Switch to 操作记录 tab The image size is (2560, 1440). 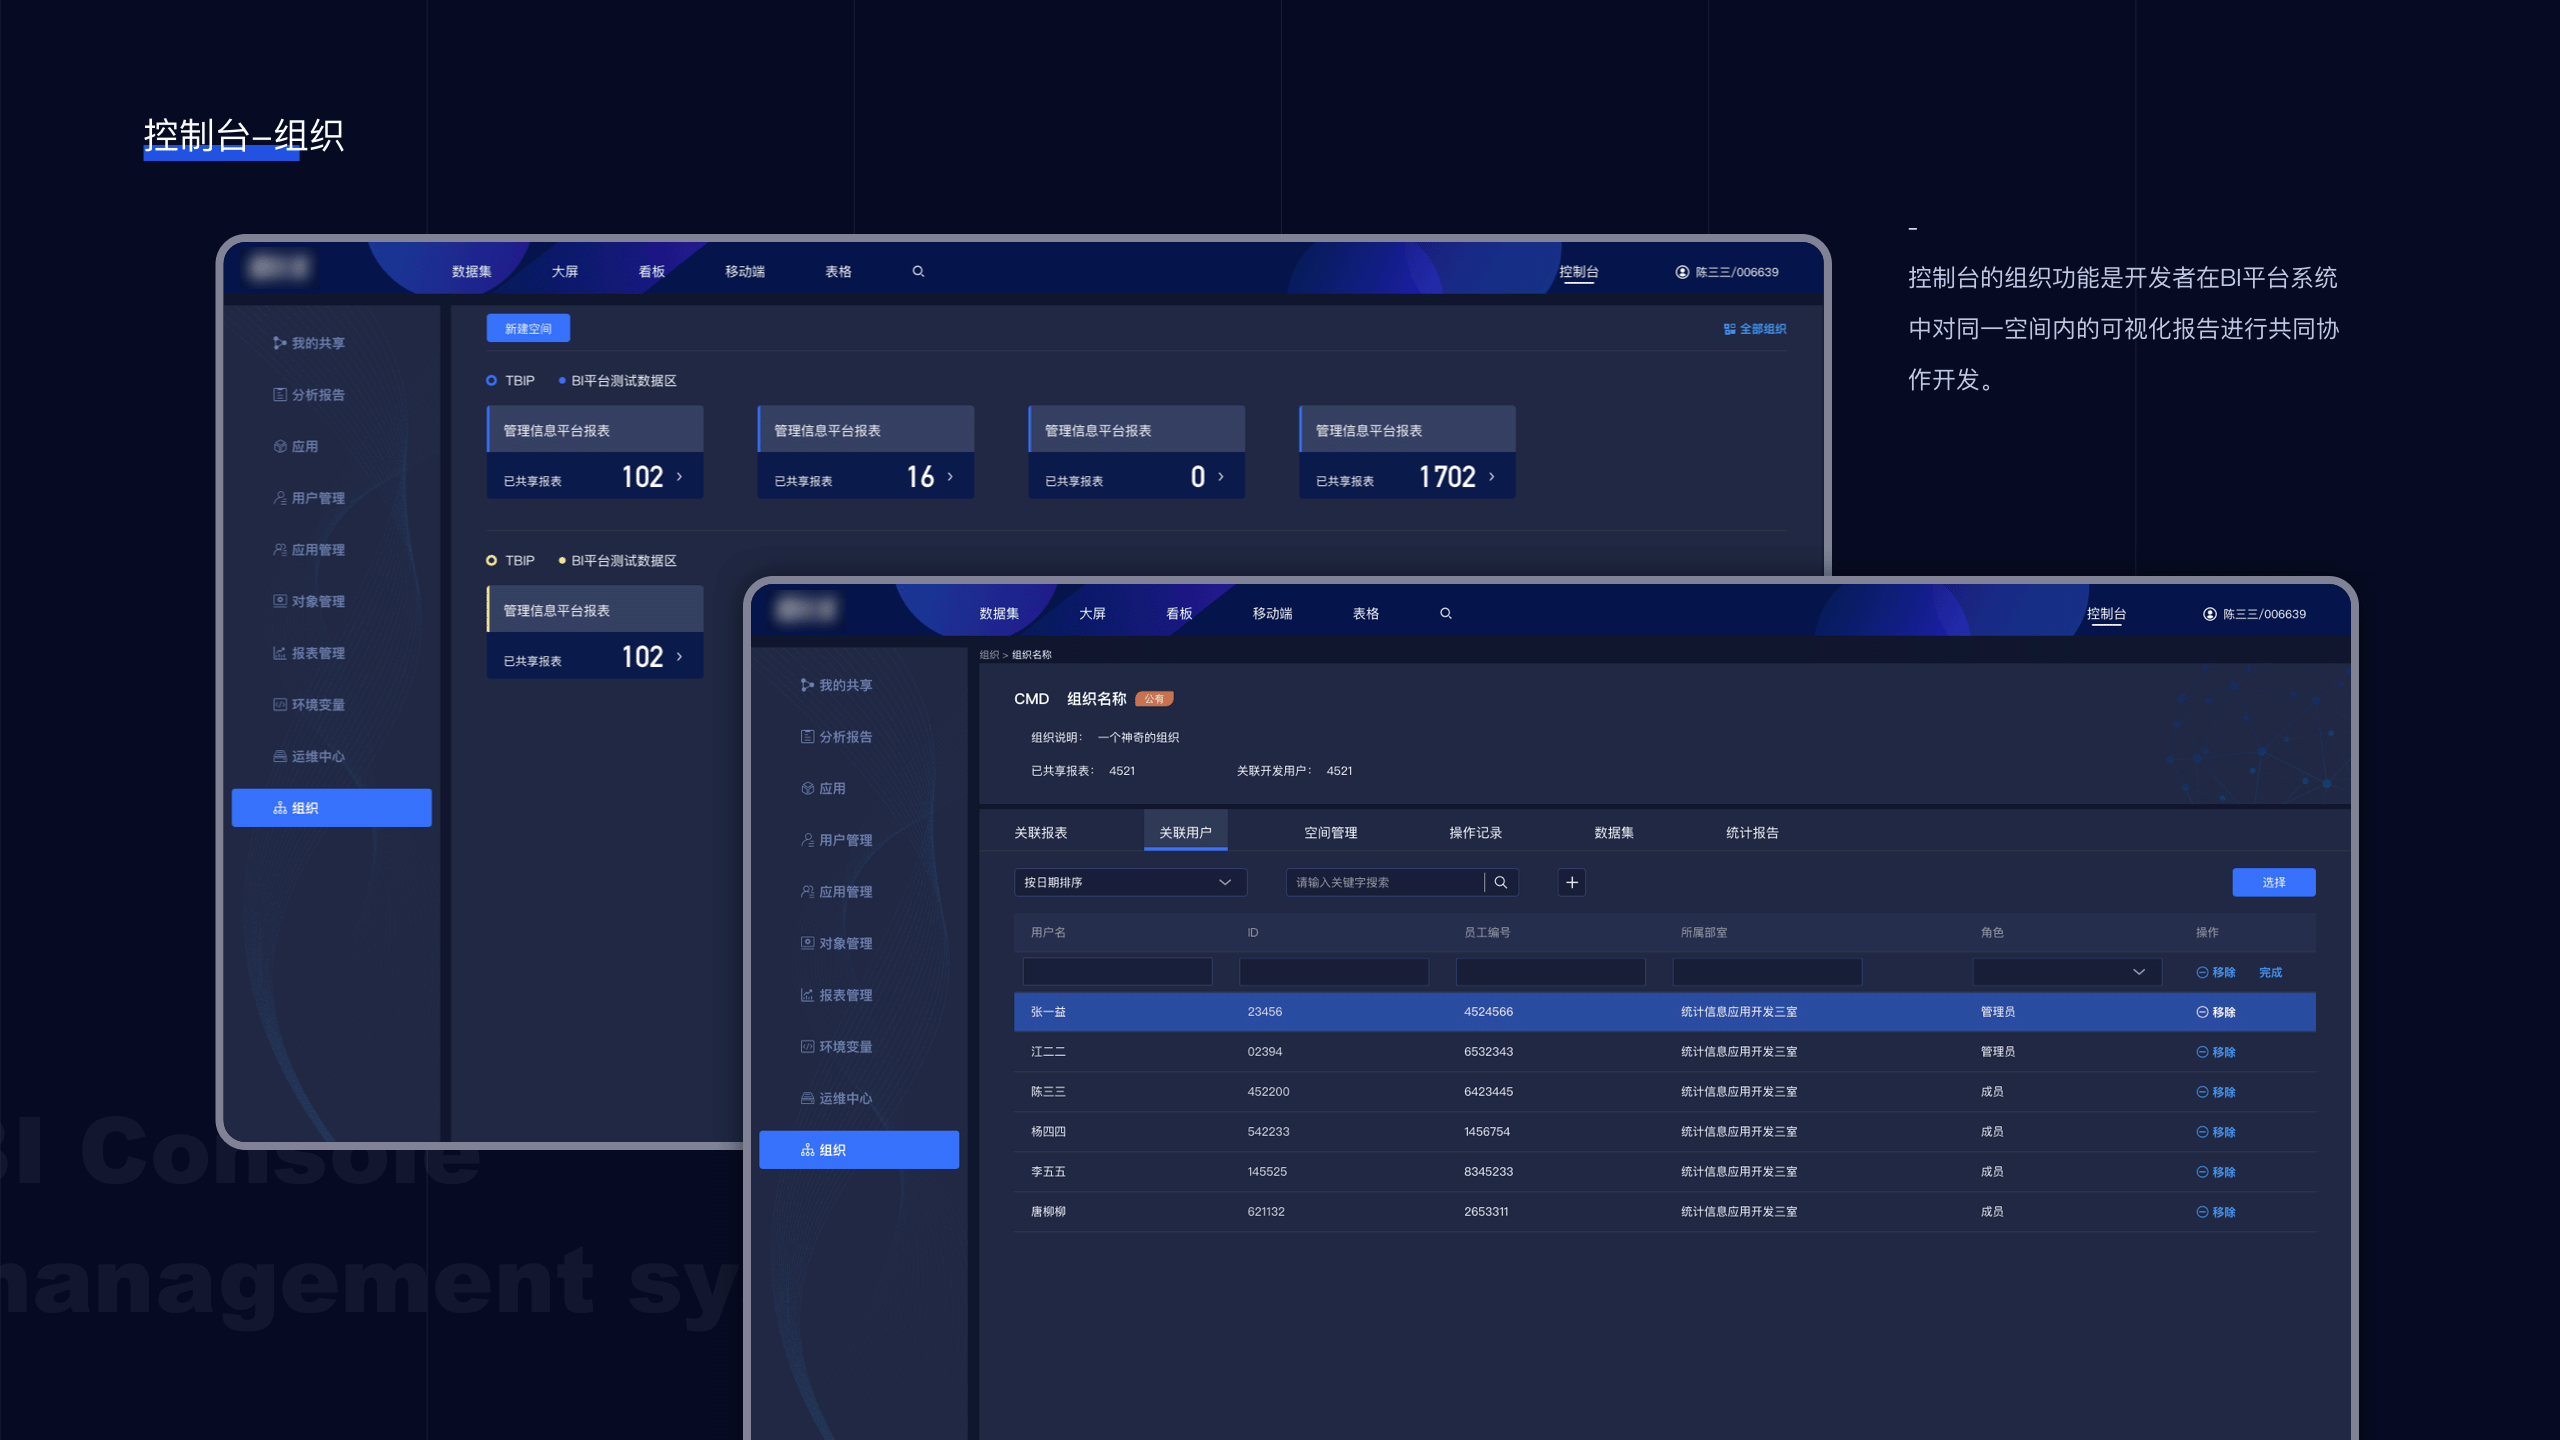coord(1475,832)
